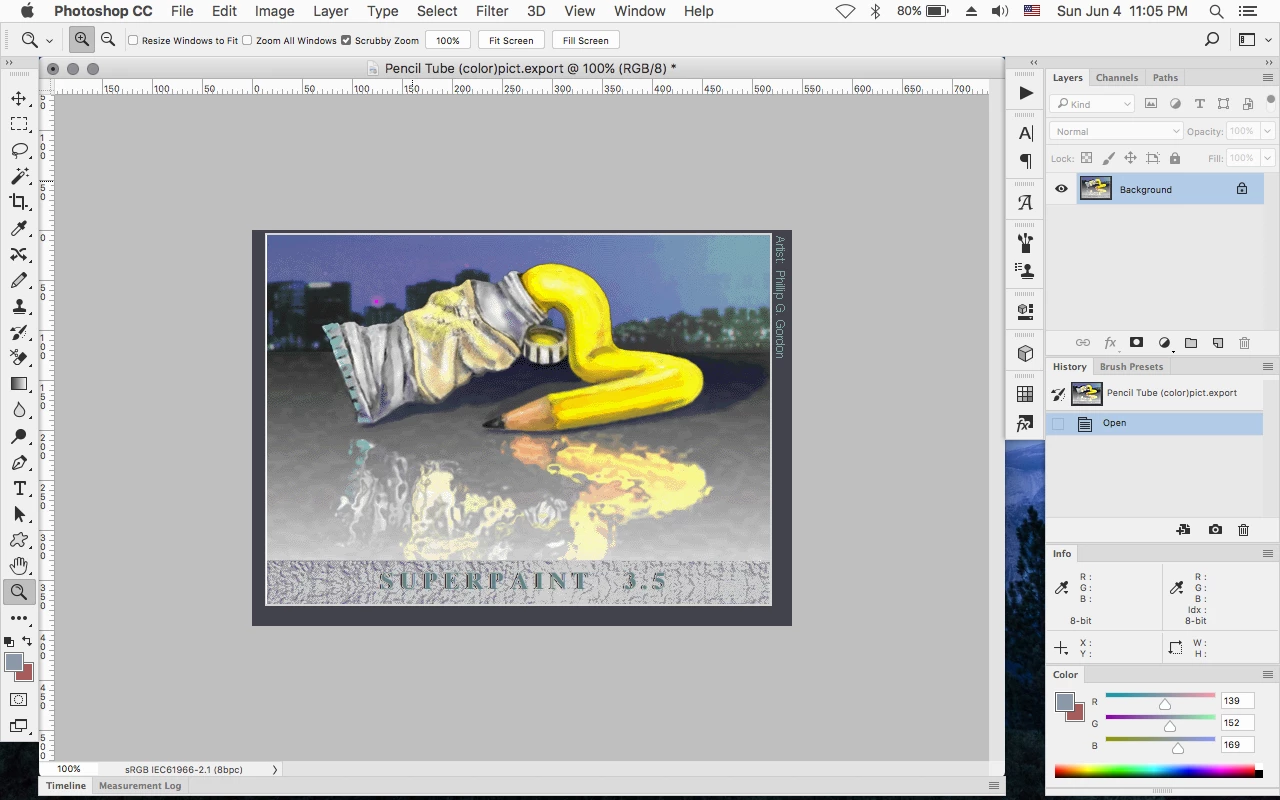Open the Filter menu
1280x800 pixels.
(492, 11)
